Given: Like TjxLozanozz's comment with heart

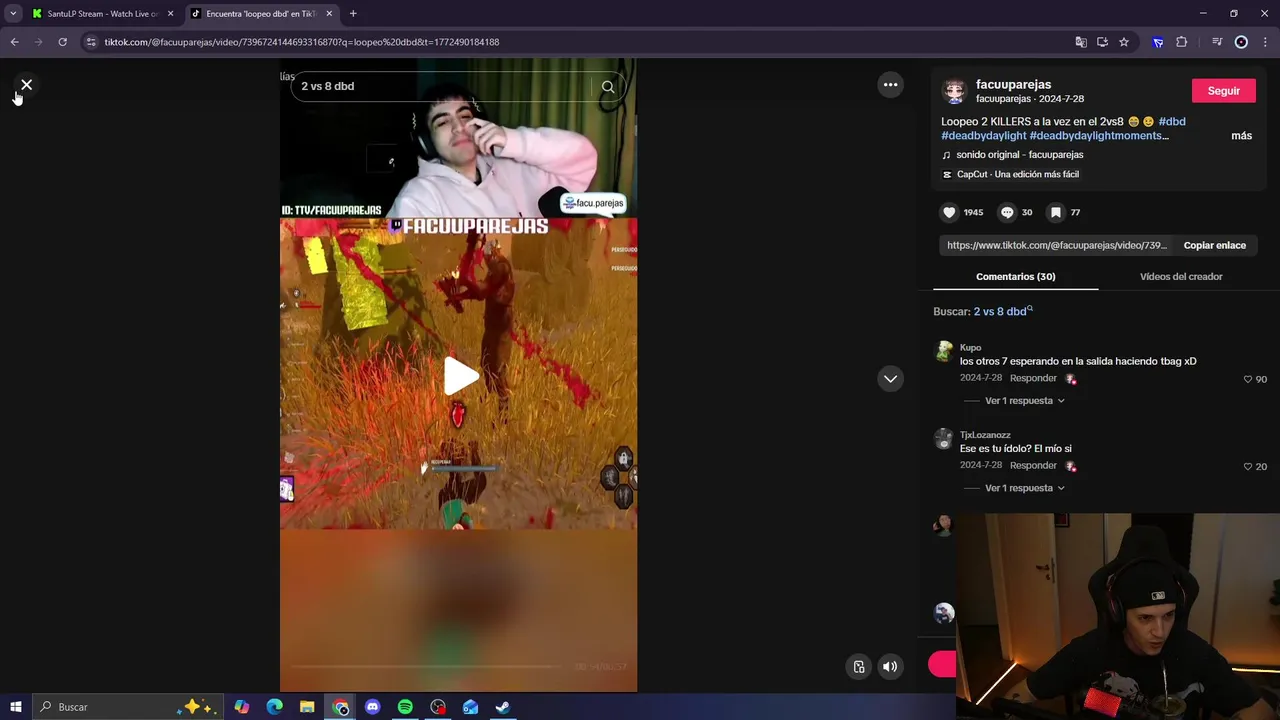Looking at the screenshot, I should 1247,467.
